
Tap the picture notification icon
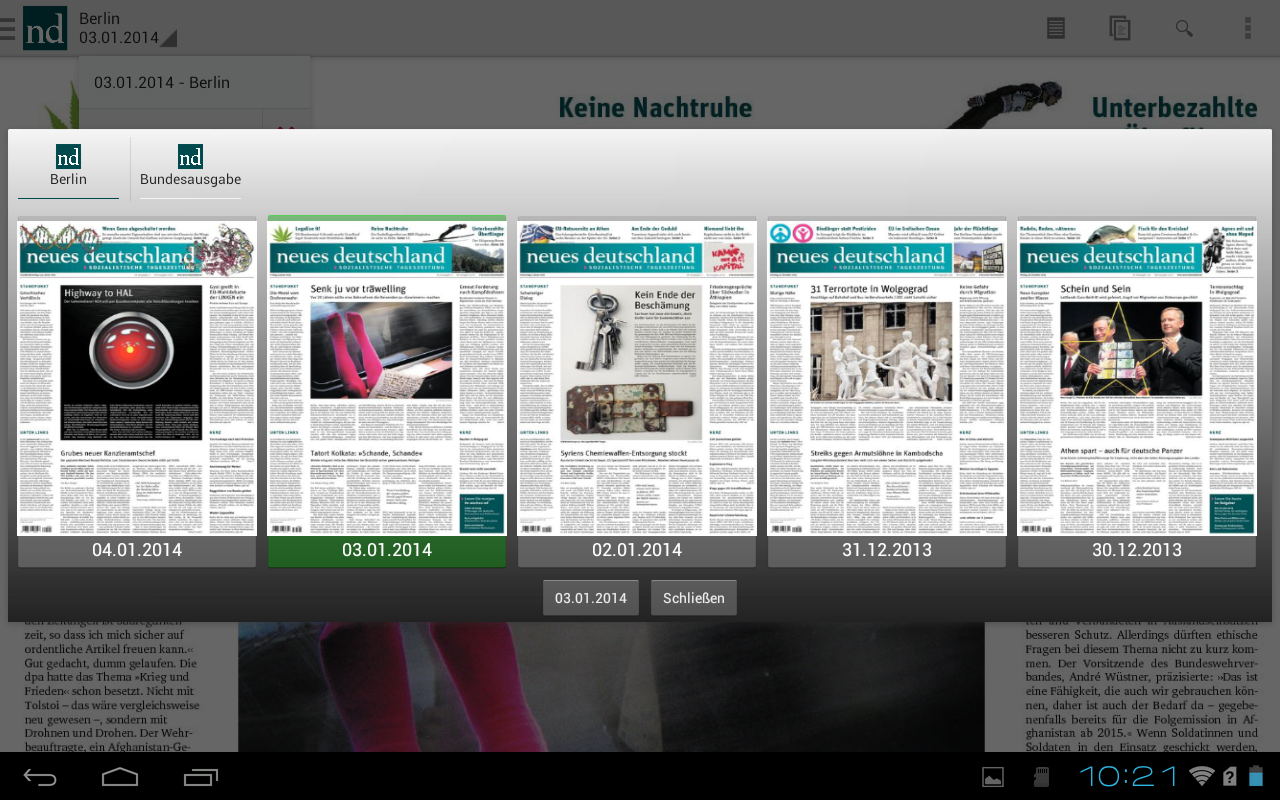coord(993,777)
